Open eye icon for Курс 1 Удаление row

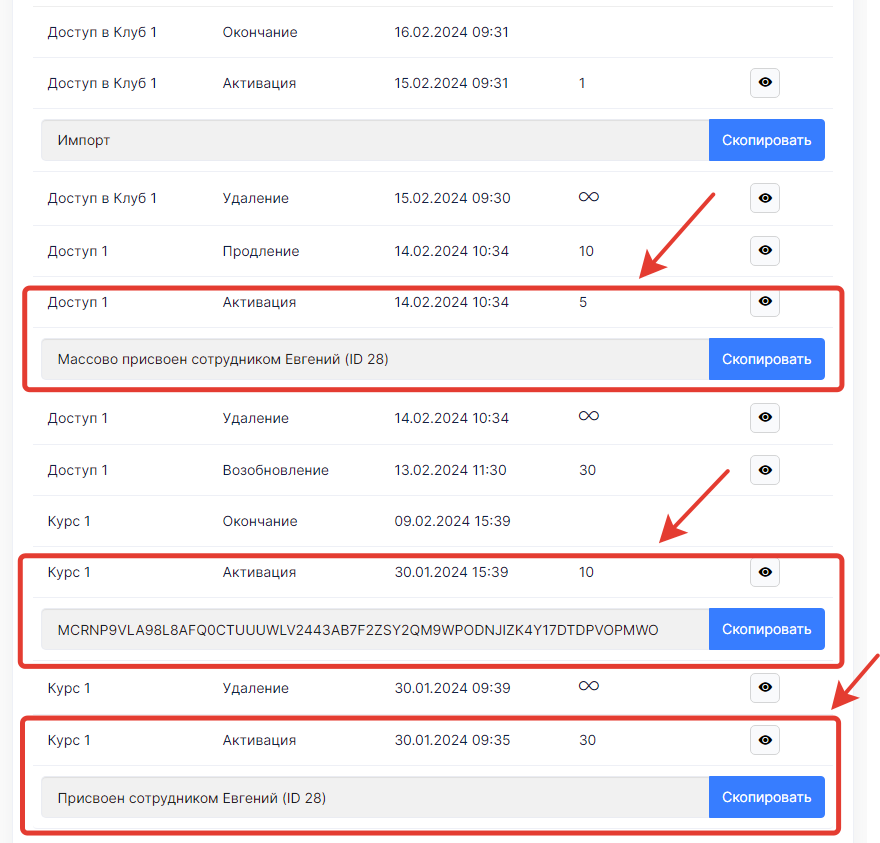(x=765, y=688)
